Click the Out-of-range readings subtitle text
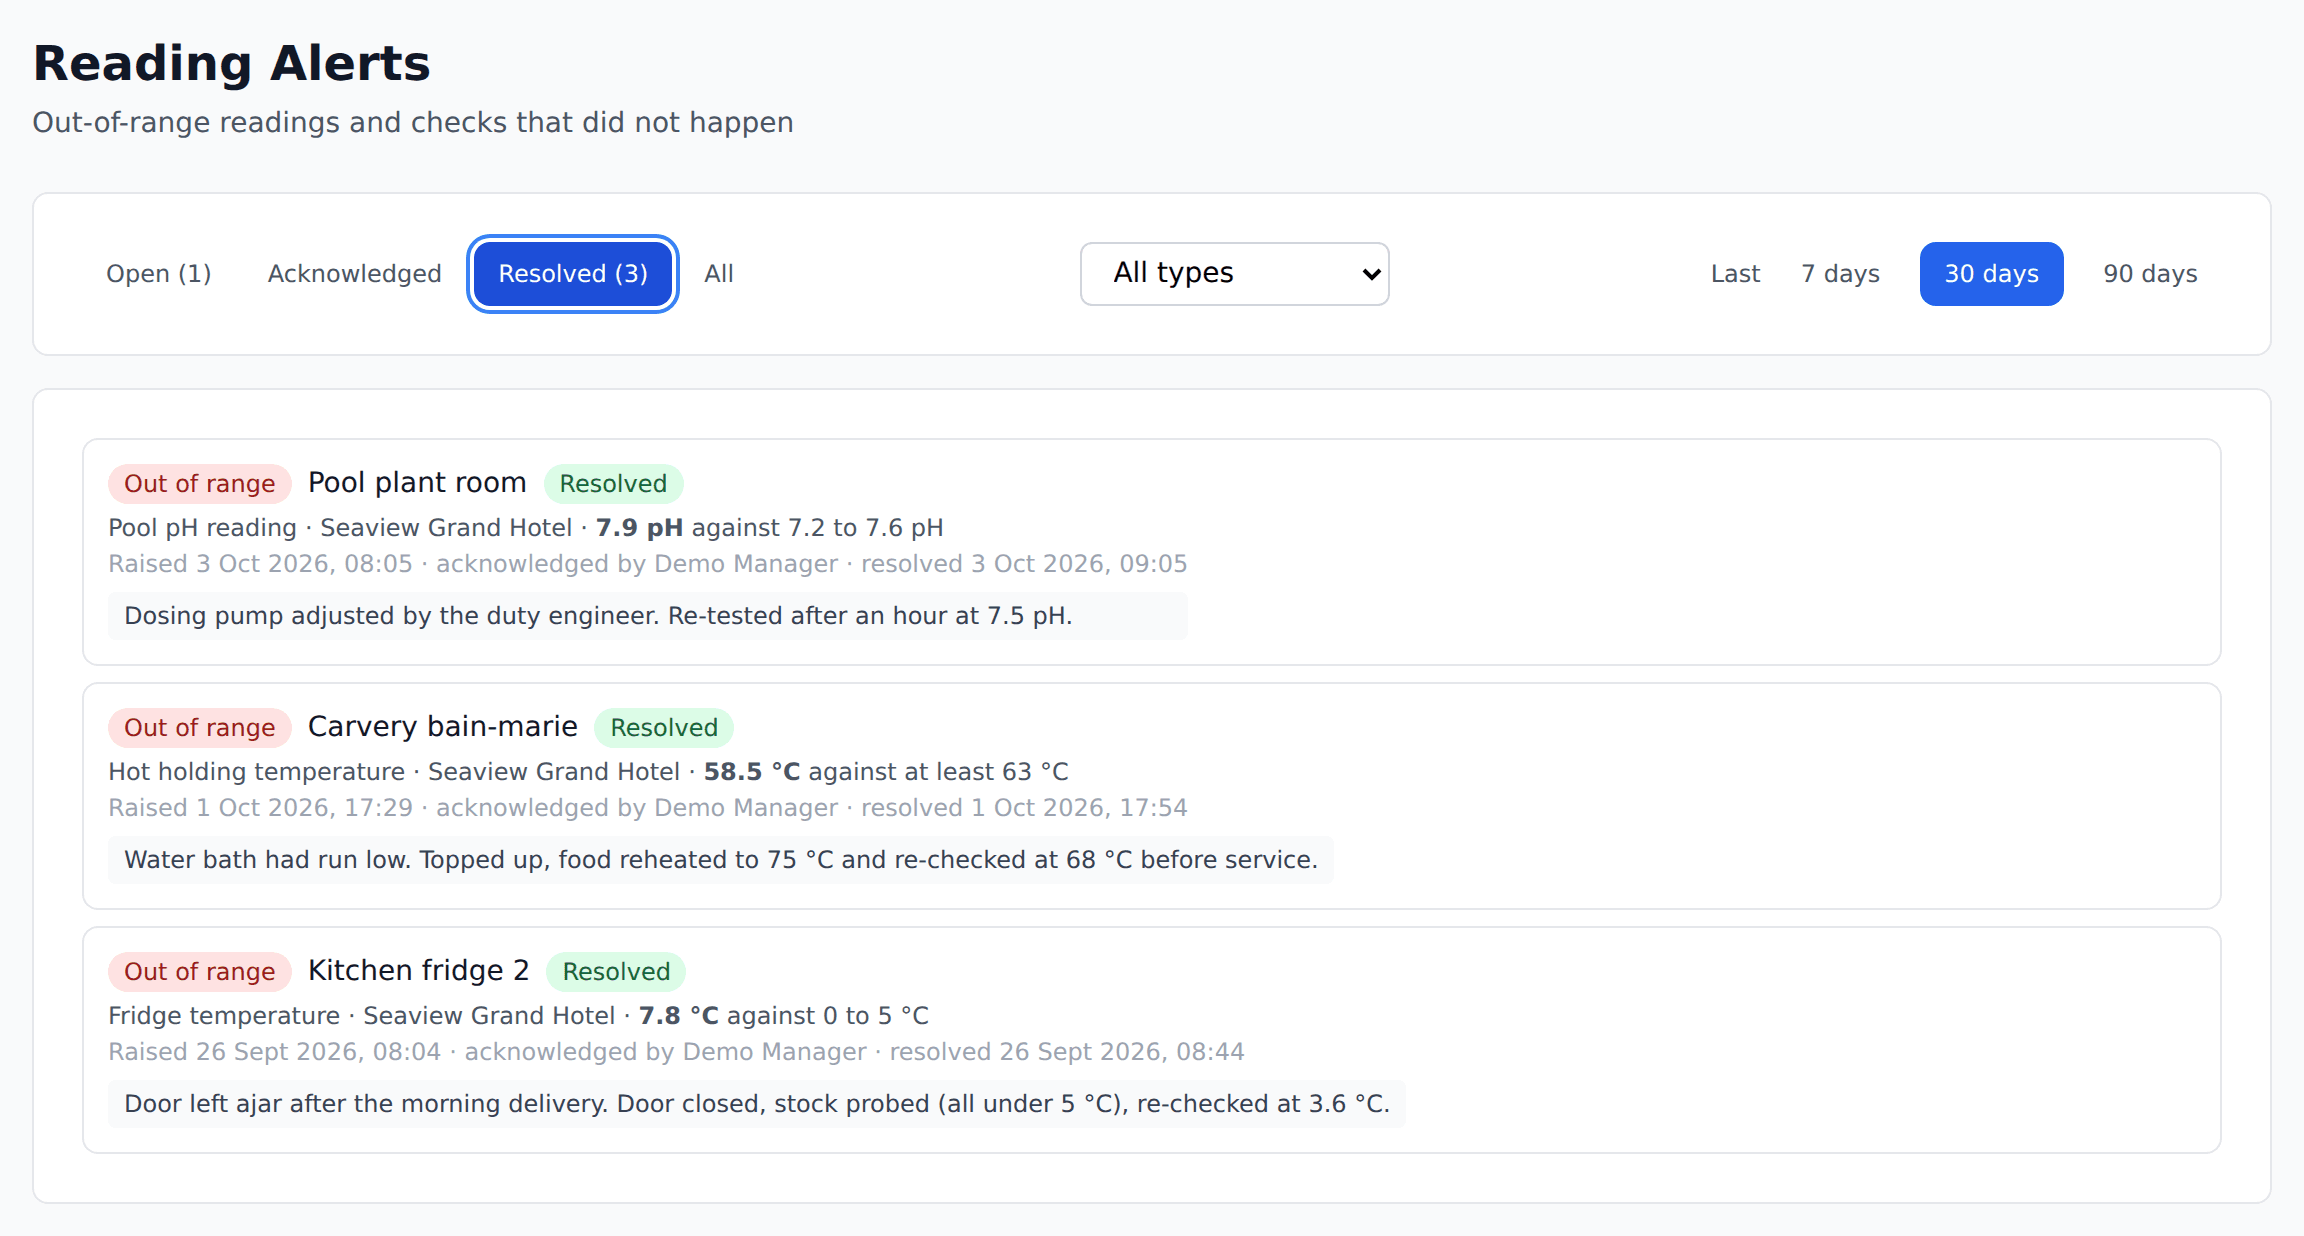This screenshot has height=1236, width=2304. click(413, 122)
